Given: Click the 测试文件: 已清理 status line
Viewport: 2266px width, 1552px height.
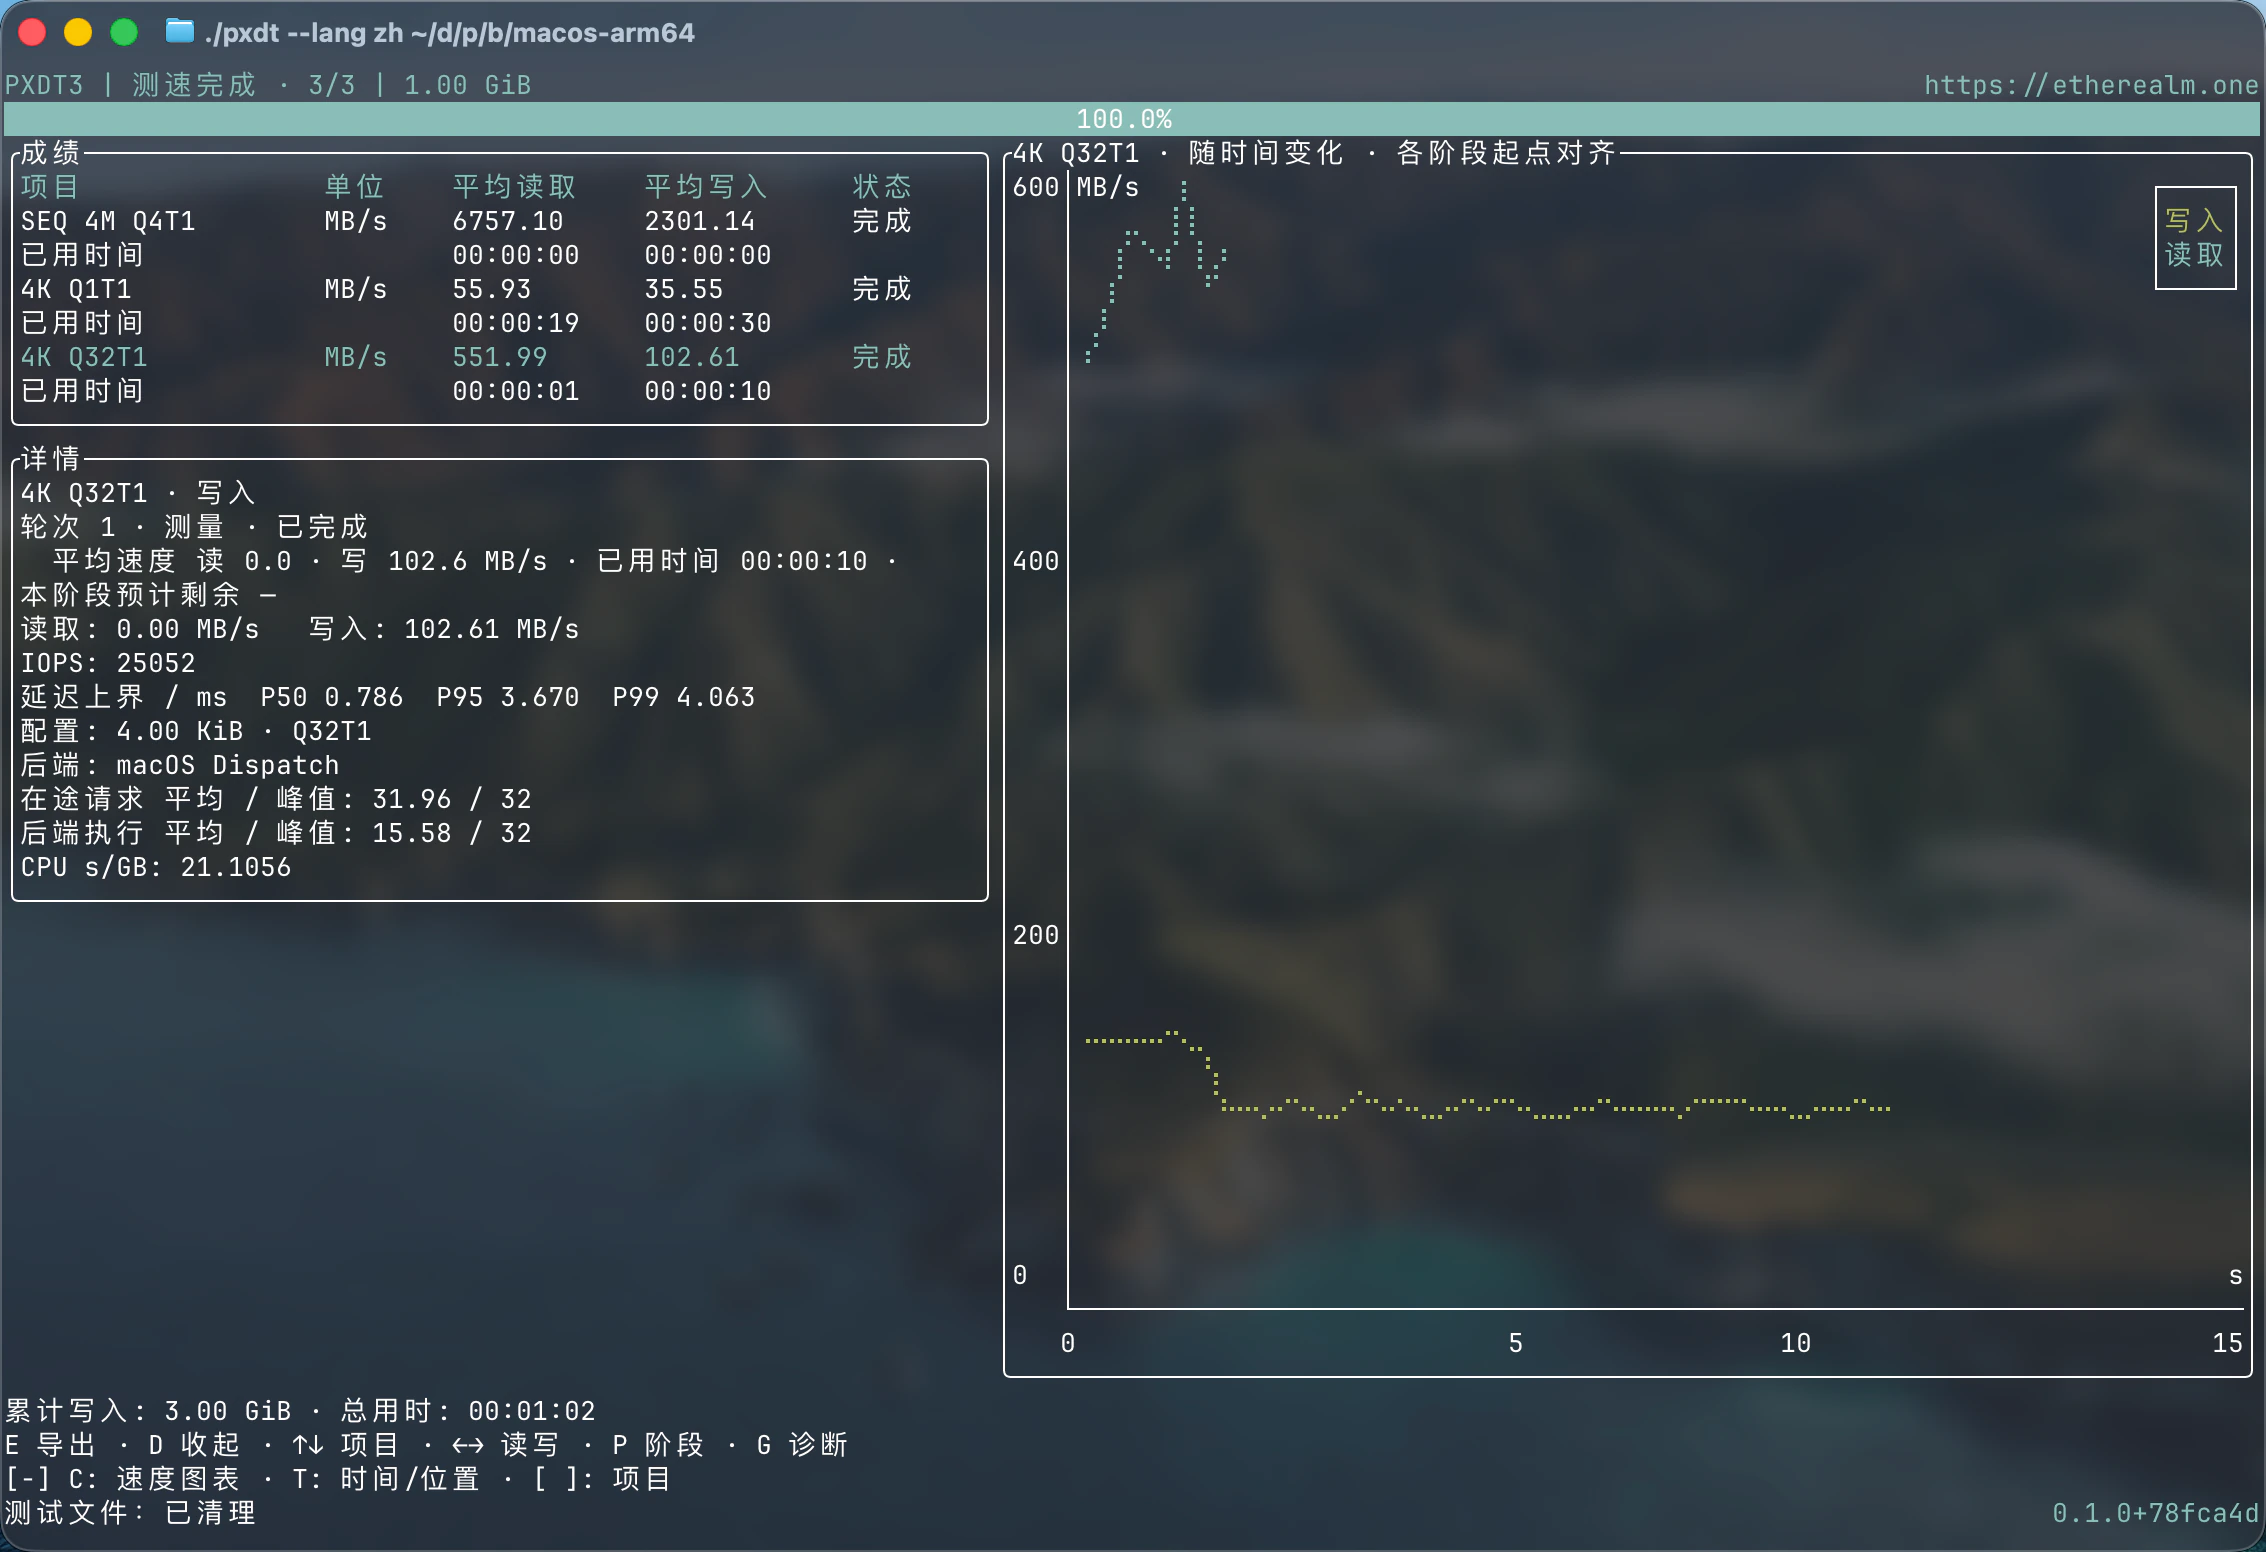Looking at the screenshot, I should click(x=131, y=1513).
